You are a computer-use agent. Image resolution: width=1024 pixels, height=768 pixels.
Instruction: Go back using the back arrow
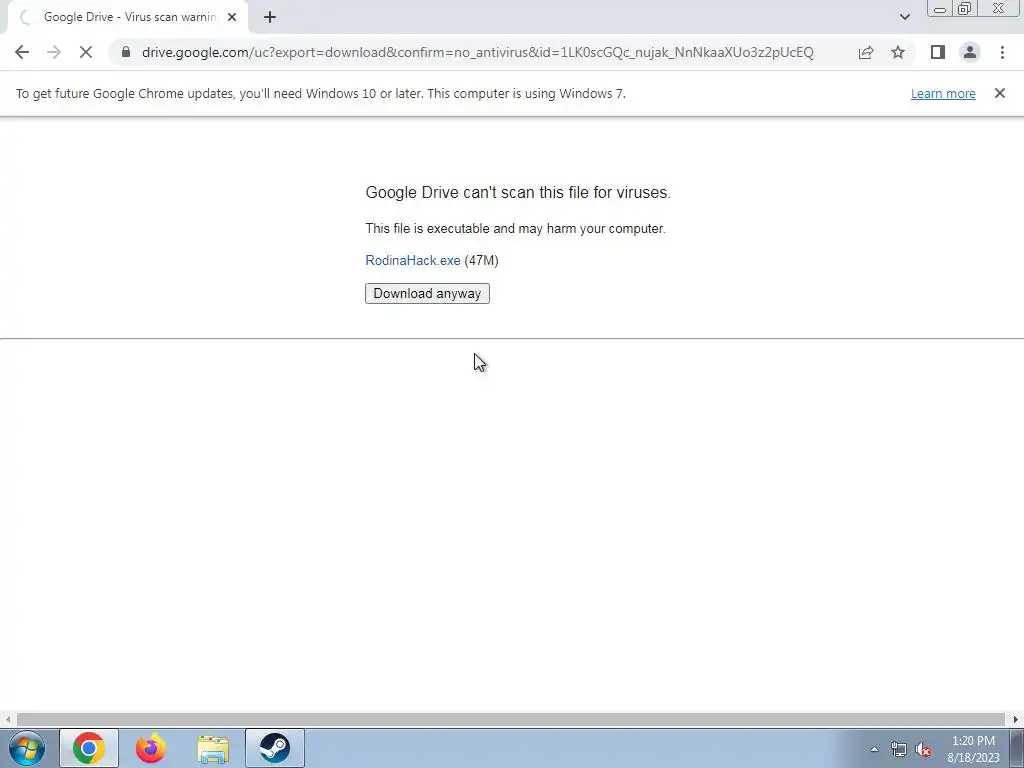(x=22, y=52)
